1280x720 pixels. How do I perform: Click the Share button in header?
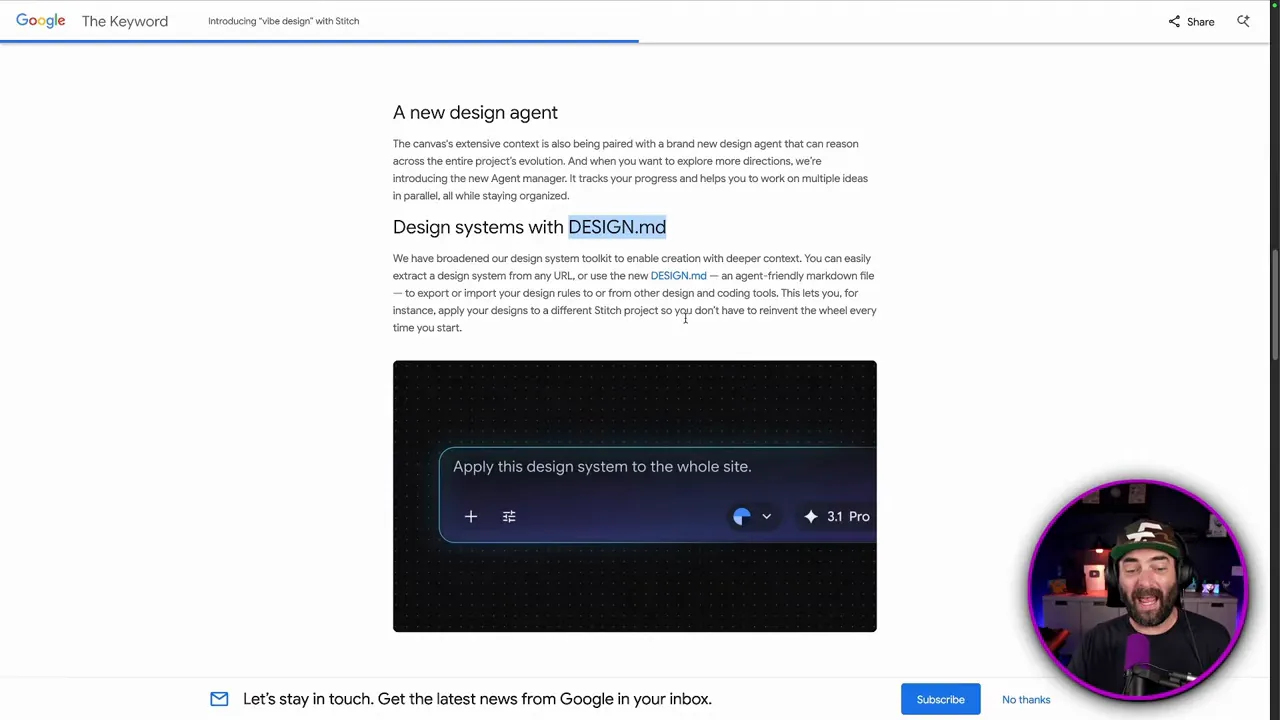coord(1191,21)
